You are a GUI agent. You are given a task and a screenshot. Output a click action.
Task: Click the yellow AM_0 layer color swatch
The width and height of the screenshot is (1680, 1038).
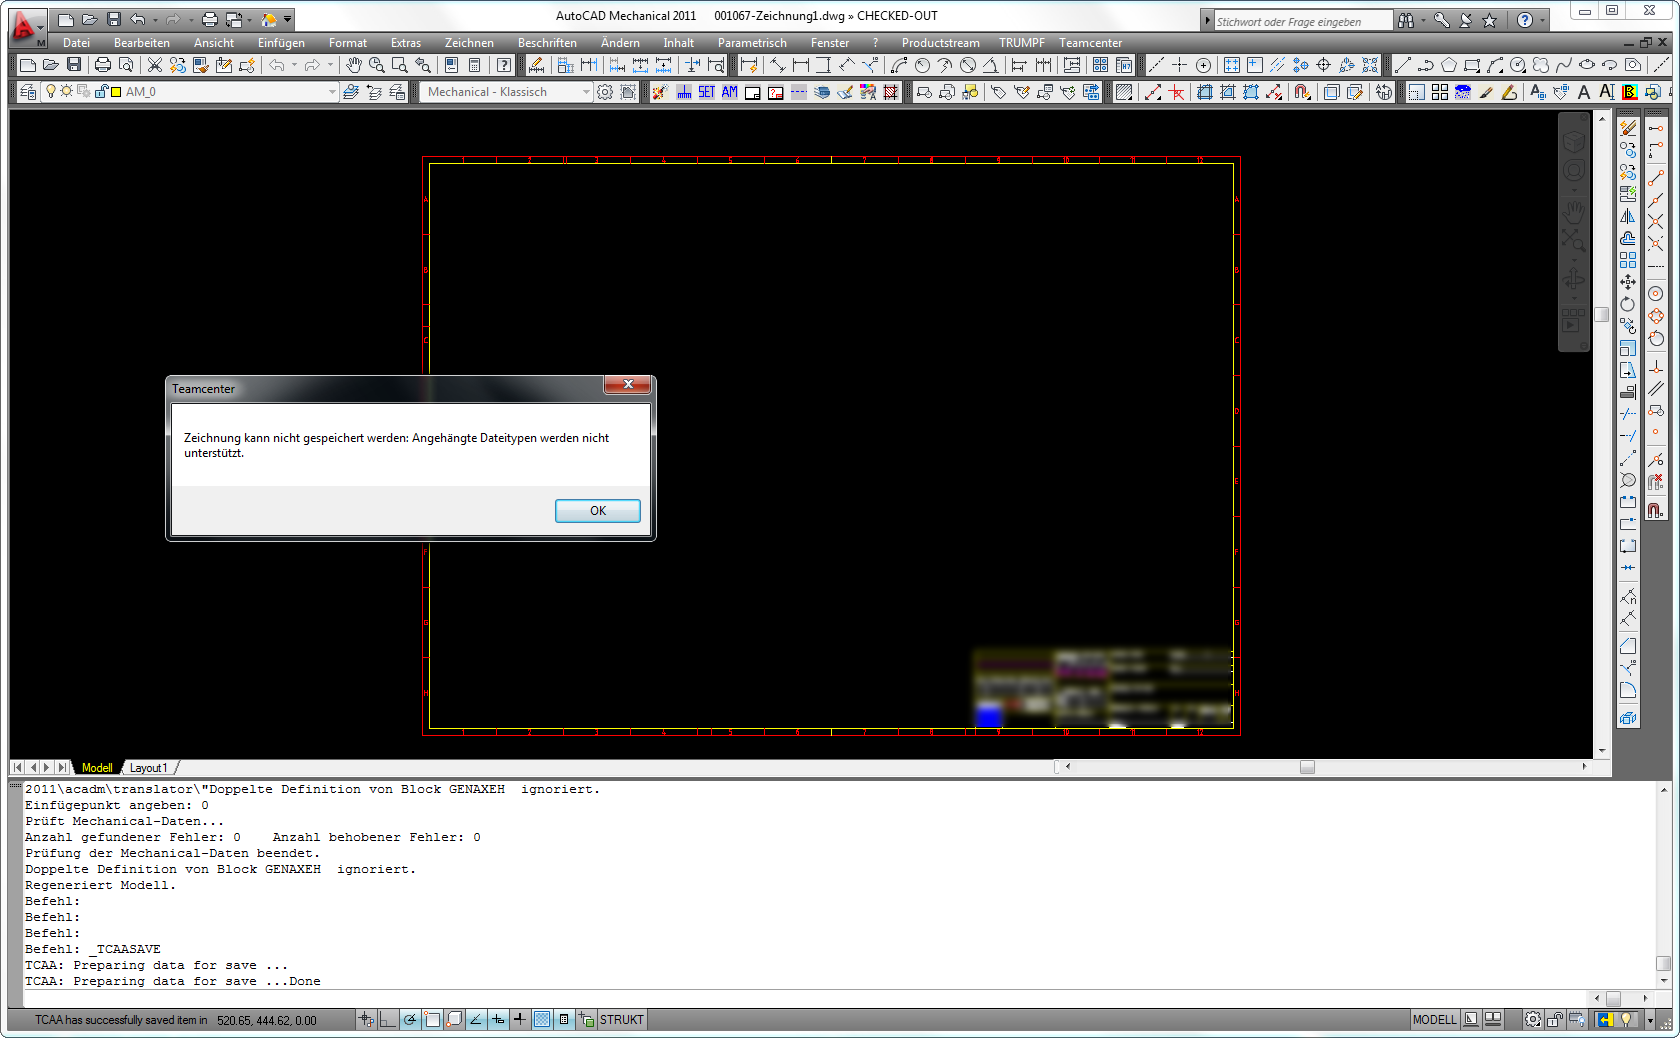(x=116, y=92)
